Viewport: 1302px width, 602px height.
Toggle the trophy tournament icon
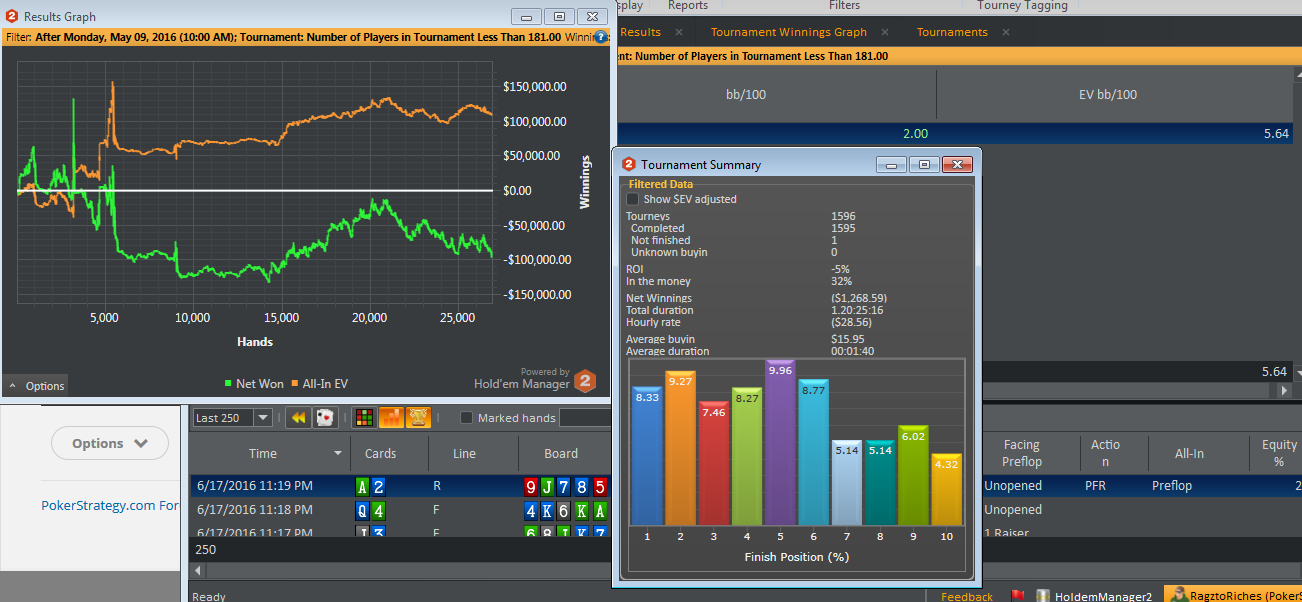pyautogui.click(x=418, y=418)
